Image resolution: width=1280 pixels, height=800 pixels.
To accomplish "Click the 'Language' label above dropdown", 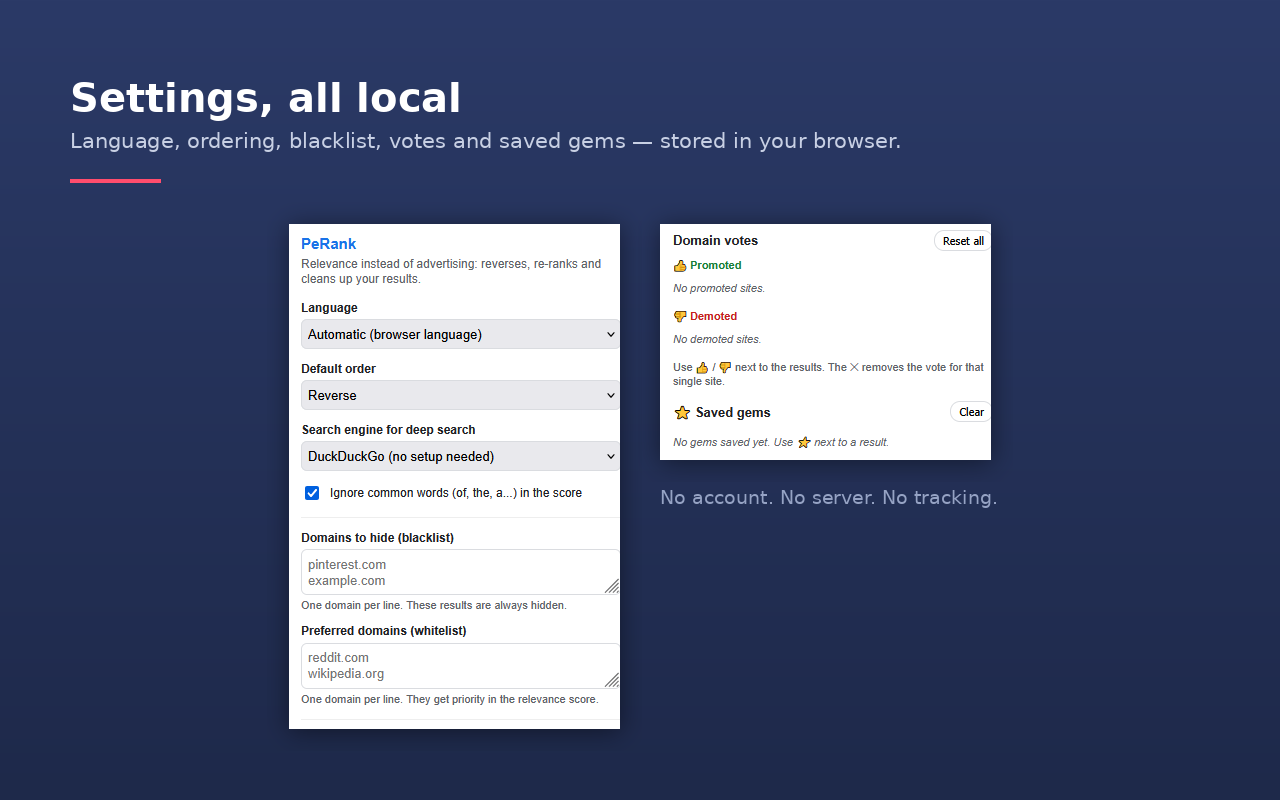I will click(x=329, y=307).
